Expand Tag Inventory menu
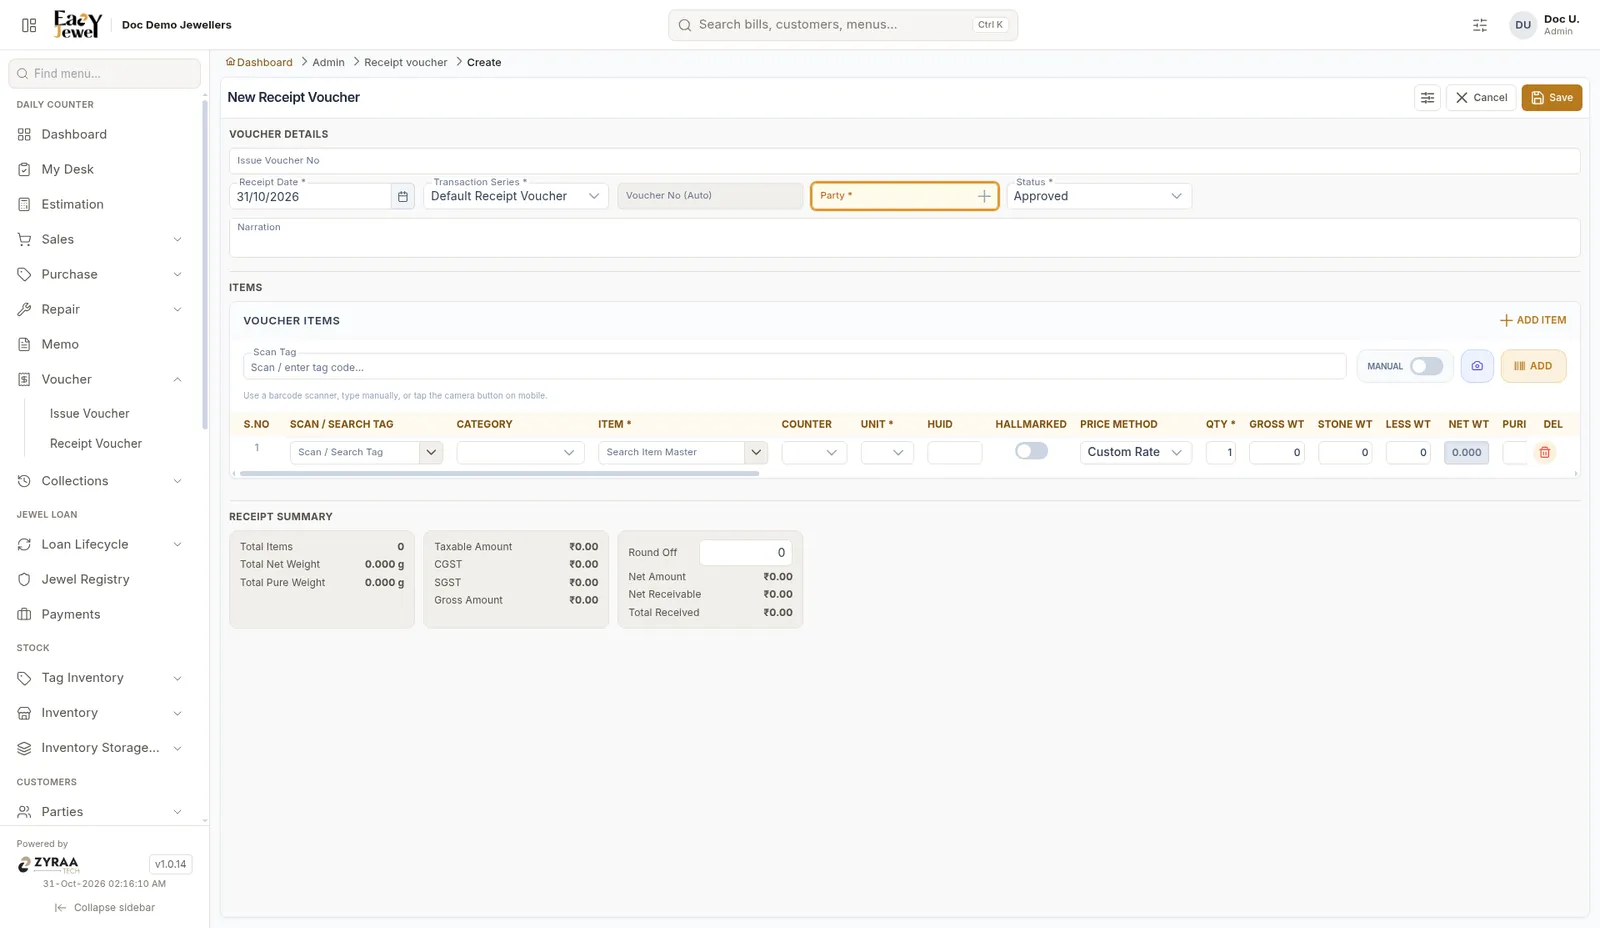Viewport: 1600px width, 928px height. pyautogui.click(x=102, y=678)
